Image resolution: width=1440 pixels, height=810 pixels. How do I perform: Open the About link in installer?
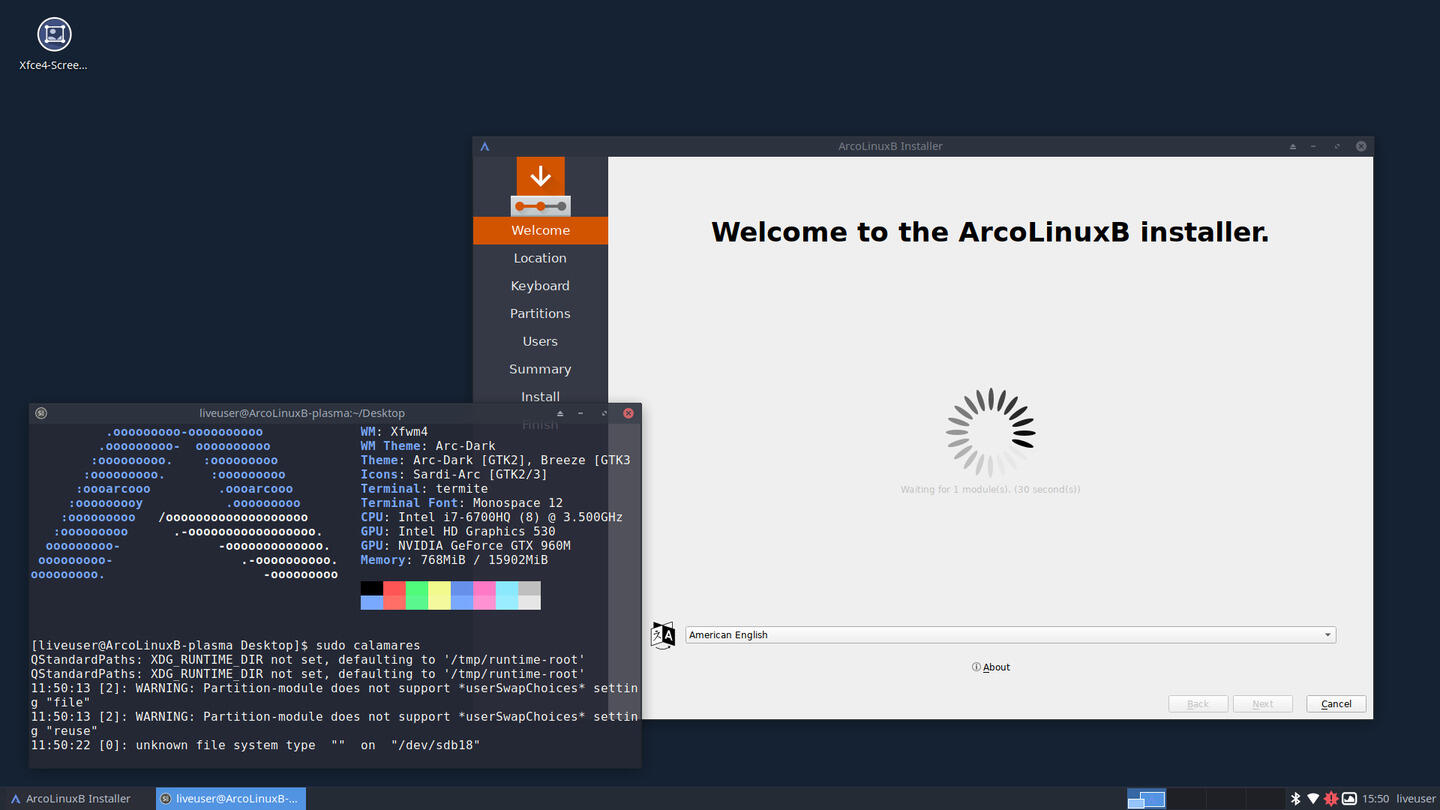(x=991, y=667)
